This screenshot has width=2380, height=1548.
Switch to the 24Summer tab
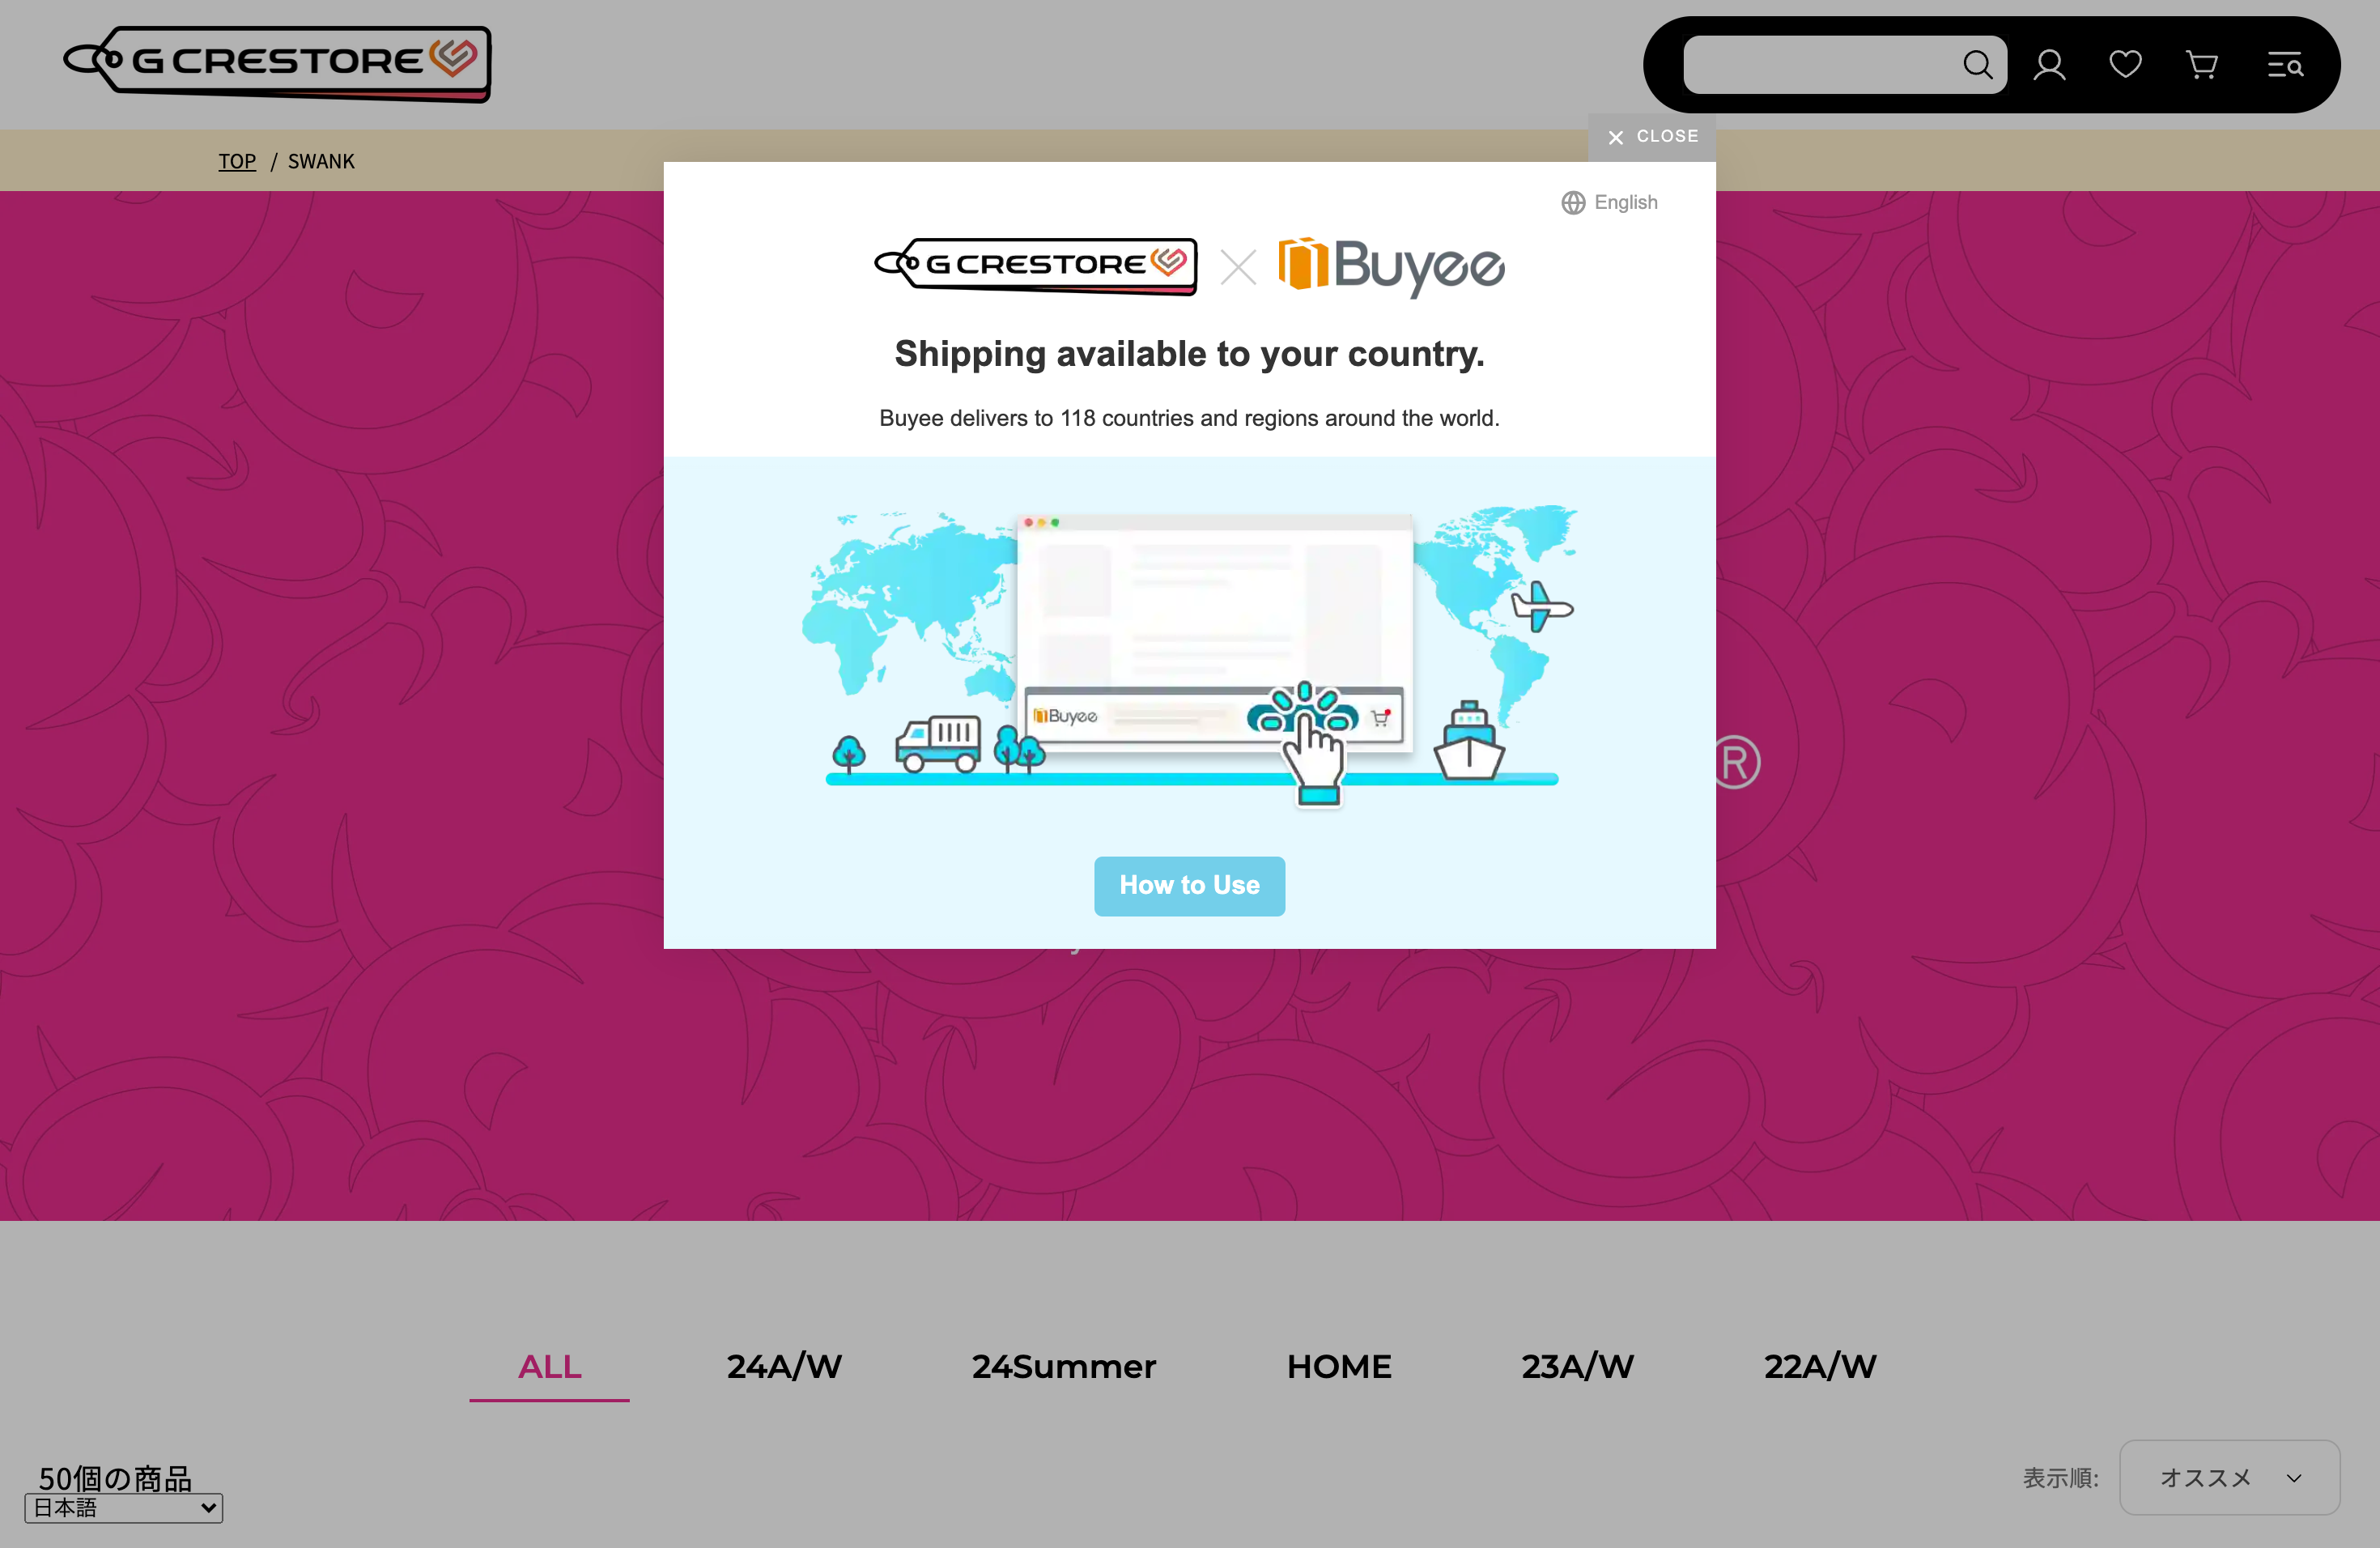[x=1064, y=1366]
